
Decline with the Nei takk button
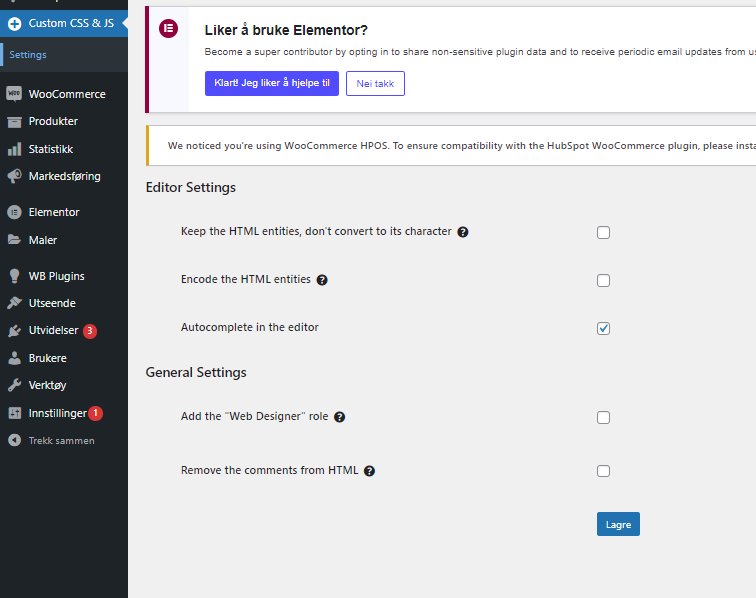tap(375, 83)
